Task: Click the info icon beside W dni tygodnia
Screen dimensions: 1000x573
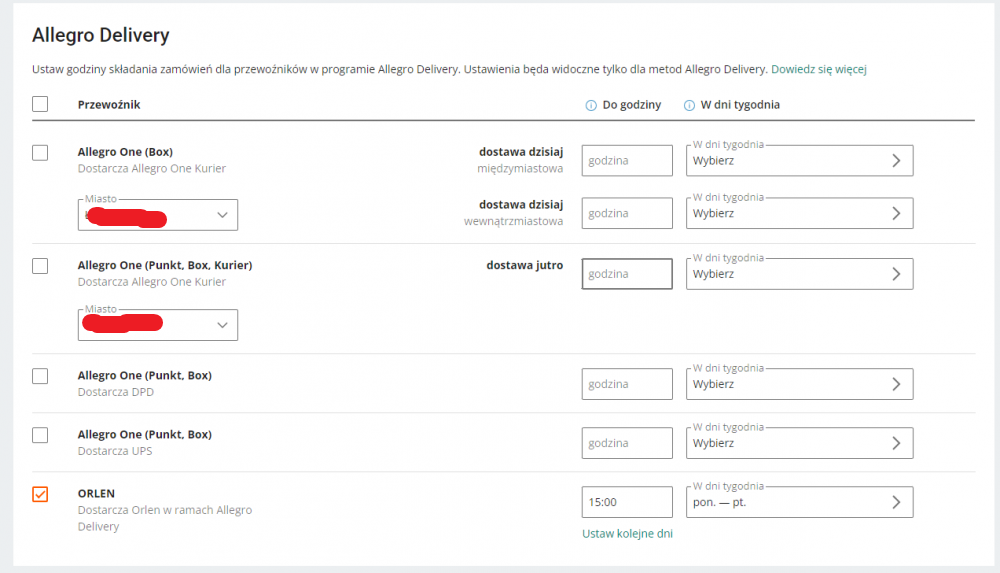Action: pyautogui.click(x=689, y=105)
